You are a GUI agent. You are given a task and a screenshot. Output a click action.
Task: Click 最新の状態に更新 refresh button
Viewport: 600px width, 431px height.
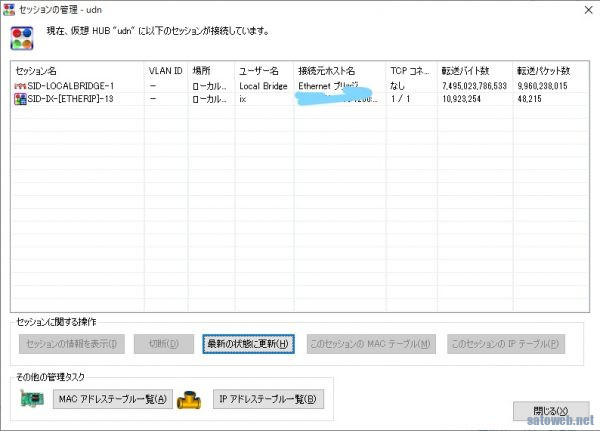[x=248, y=344]
